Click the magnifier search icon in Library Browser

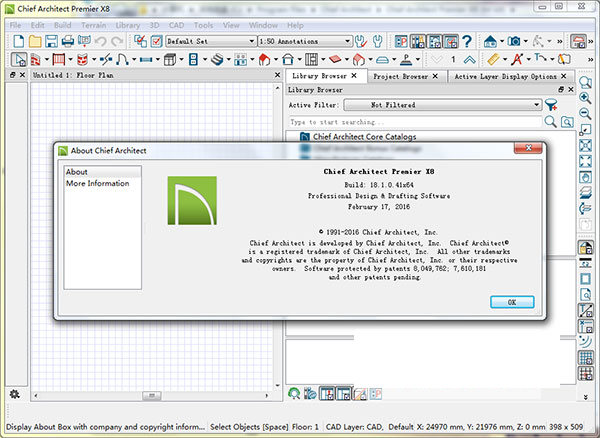point(550,122)
